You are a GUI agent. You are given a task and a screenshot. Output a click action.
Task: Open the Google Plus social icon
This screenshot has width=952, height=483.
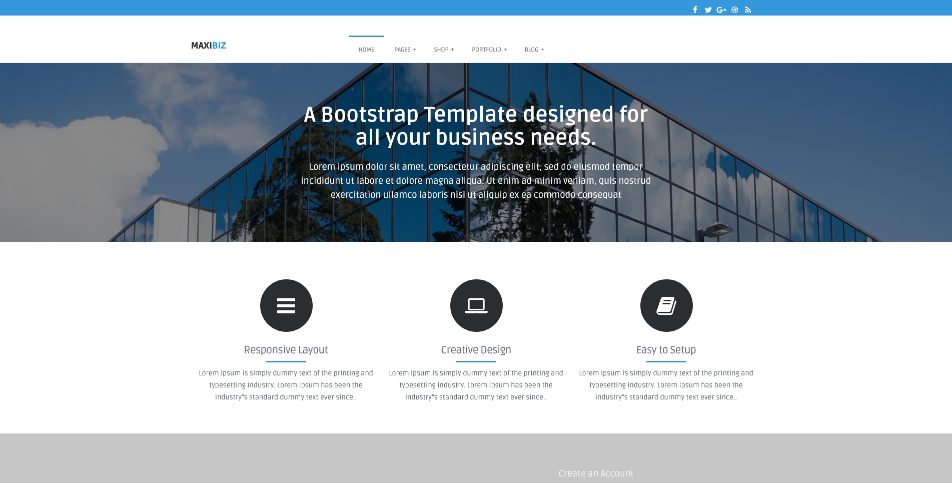point(721,10)
